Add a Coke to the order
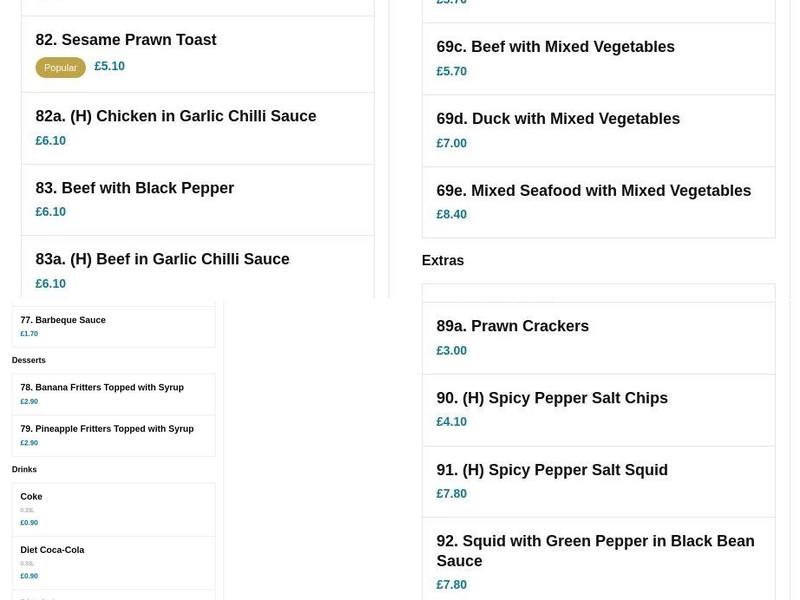 click(x=31, y=496)
